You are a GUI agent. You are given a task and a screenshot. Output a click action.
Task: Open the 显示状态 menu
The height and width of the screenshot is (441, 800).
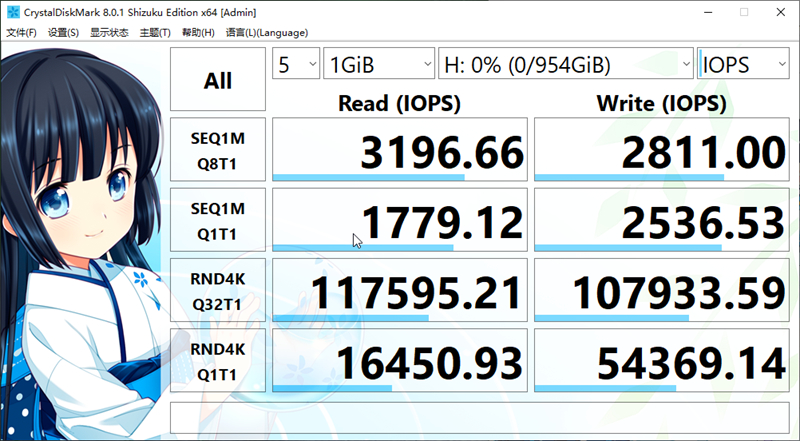(109, 33)
